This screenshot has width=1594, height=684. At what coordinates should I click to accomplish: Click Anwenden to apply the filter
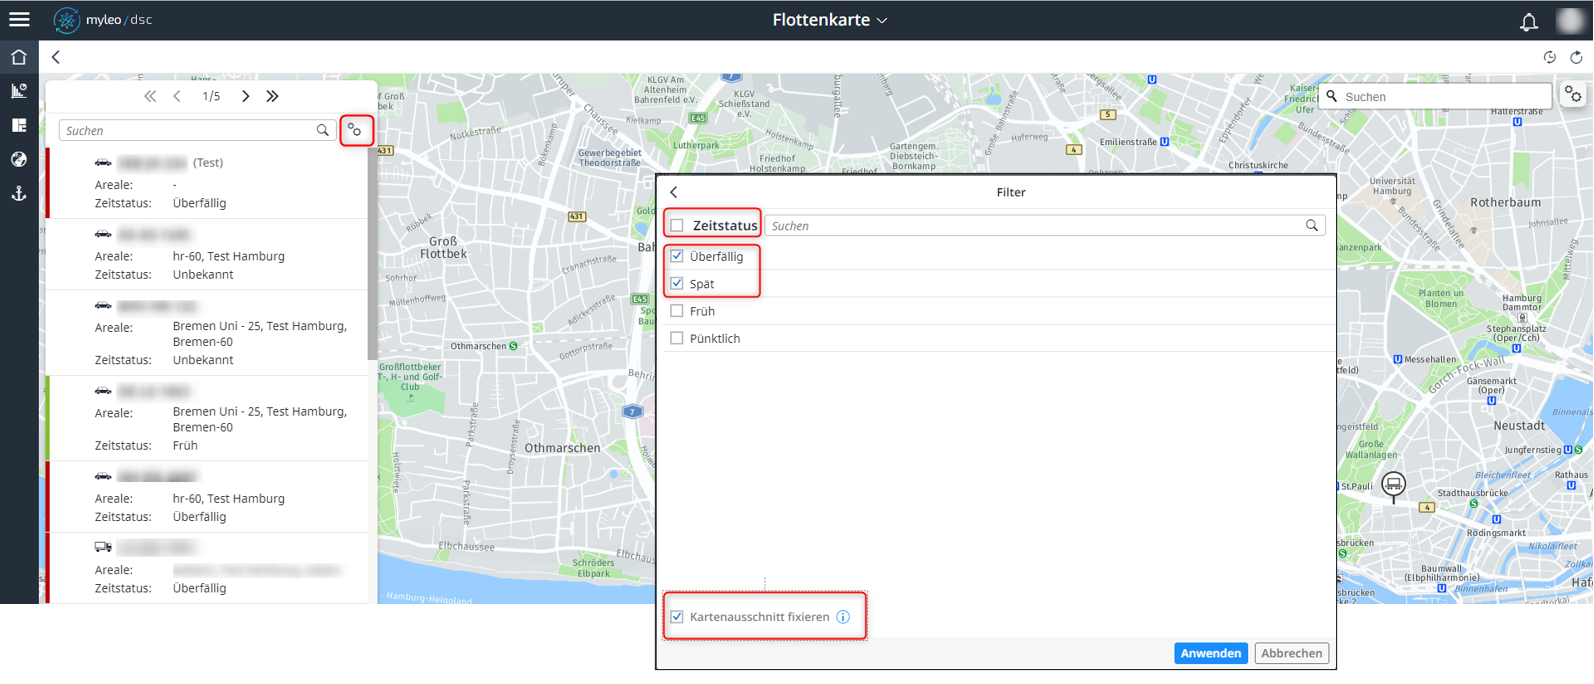tap(1210, 653)
